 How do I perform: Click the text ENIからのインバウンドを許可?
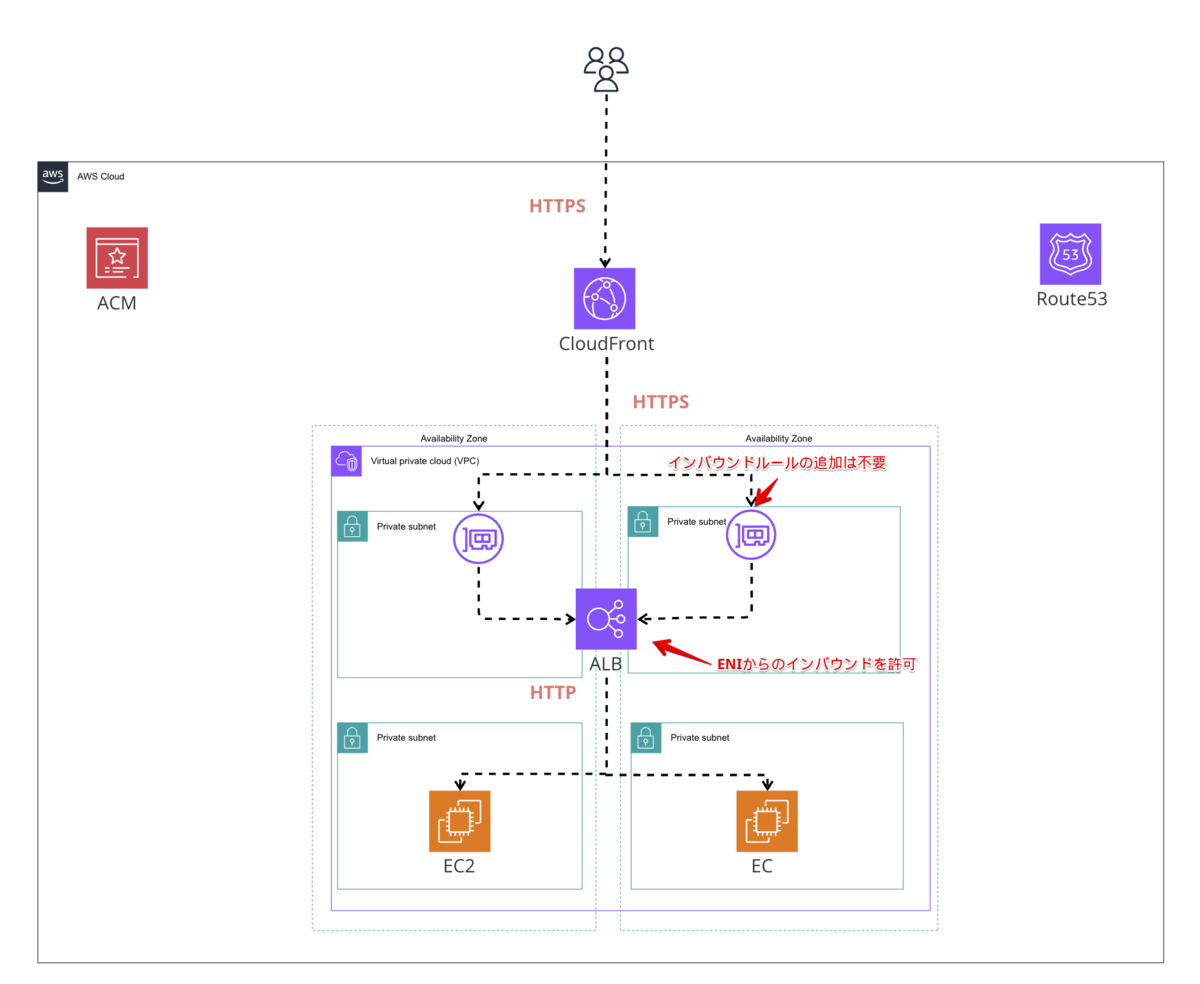tap(816, 663)
